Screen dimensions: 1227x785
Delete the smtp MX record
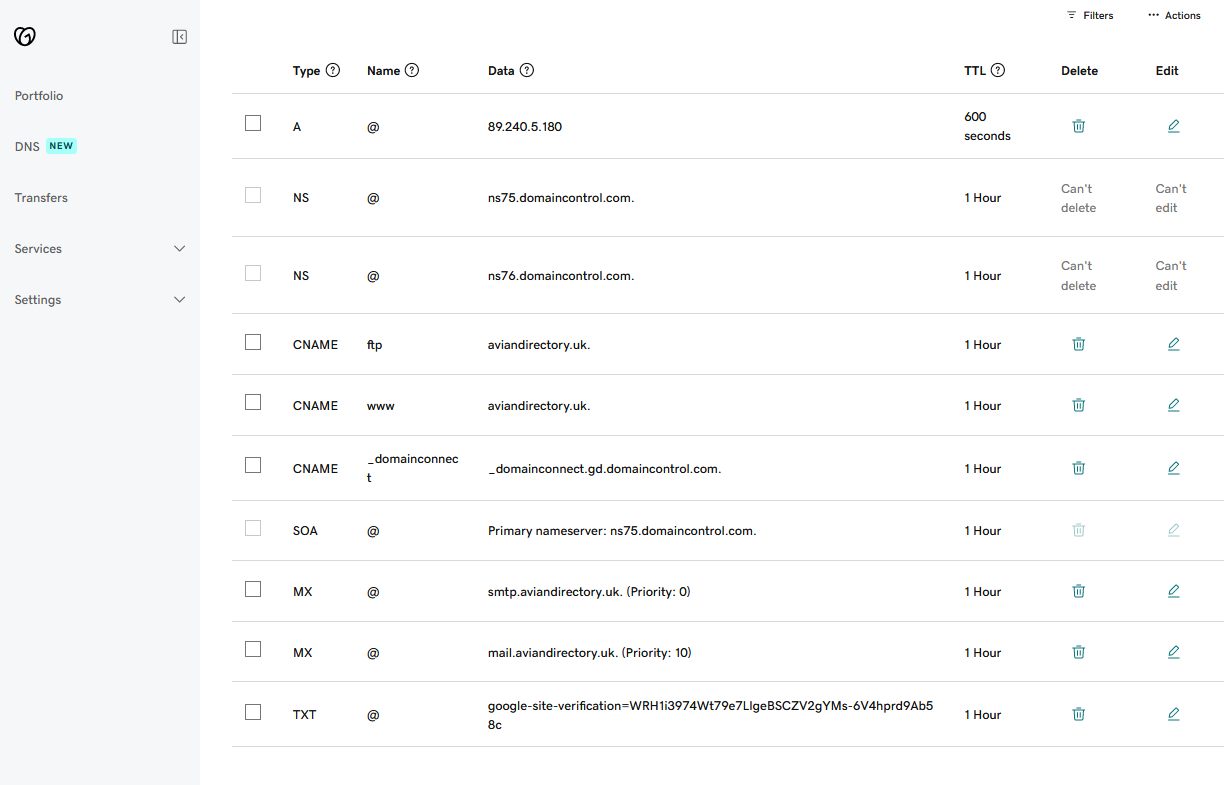pos(1078,591)
